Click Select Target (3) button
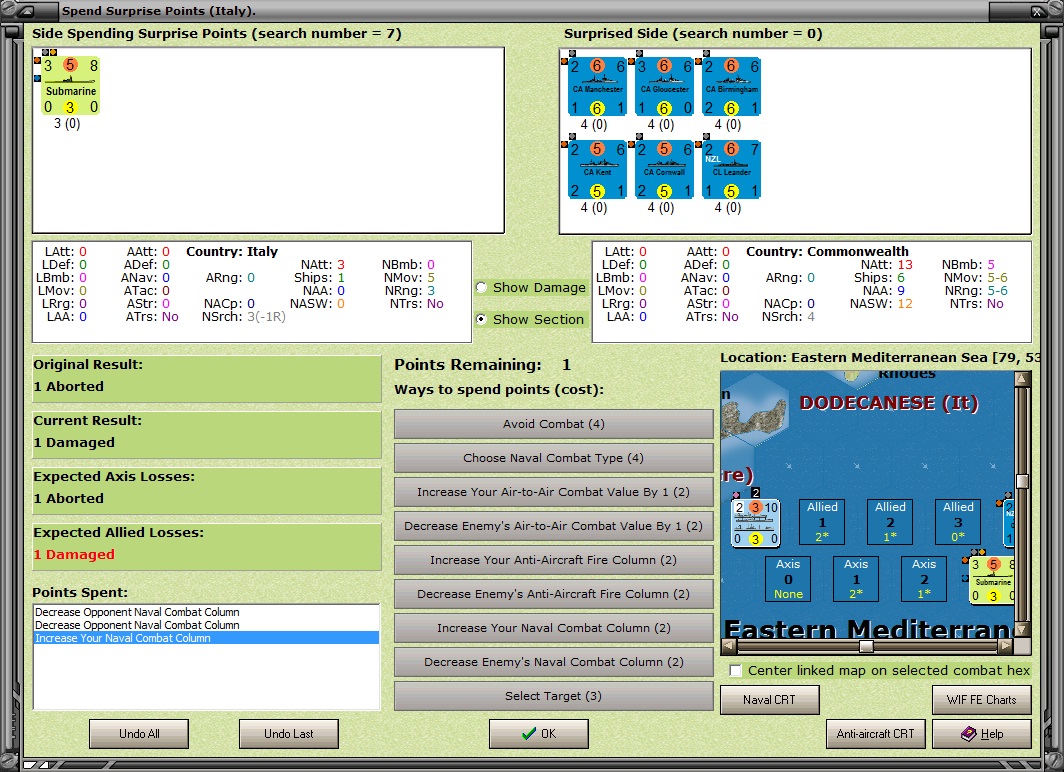The height and width of the screenshot is (772, 1064). (554, 696)
